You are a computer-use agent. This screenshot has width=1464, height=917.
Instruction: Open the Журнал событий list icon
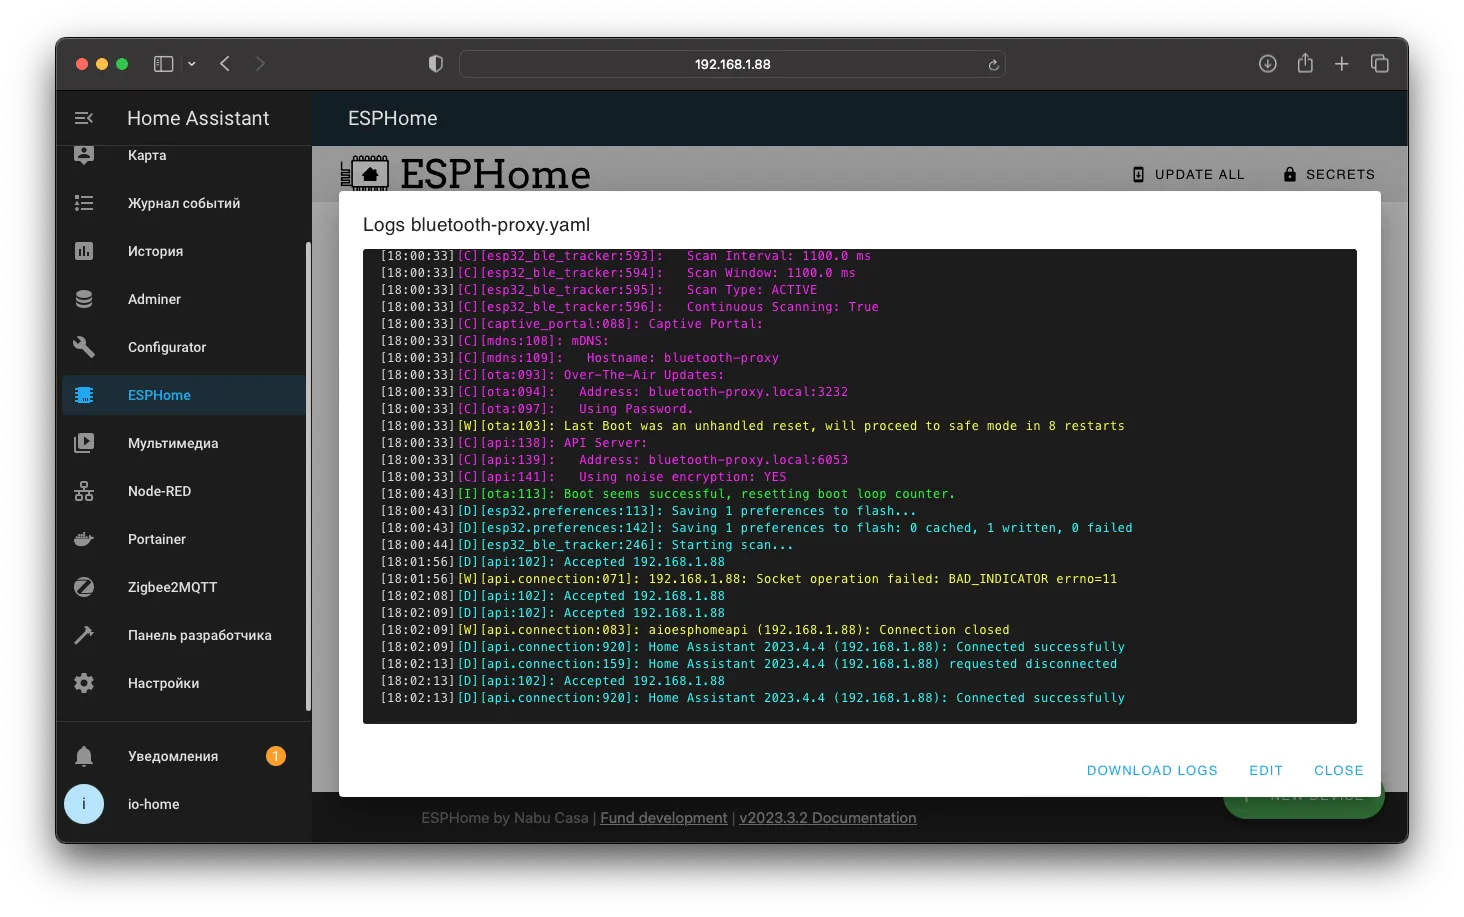(x=84, y=203)
